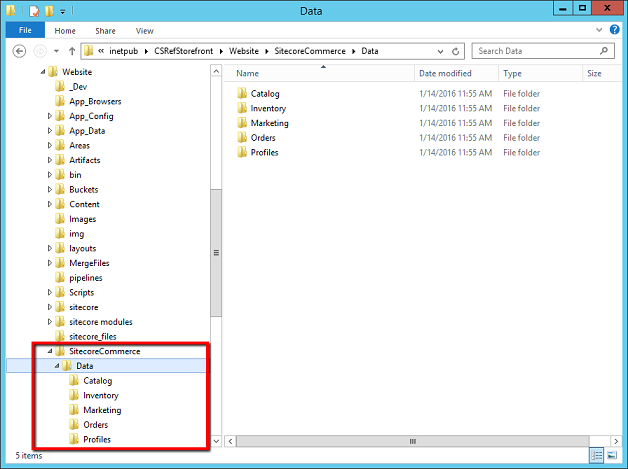Open Customize Quick Access Toolbar dropdown
The image size is (628, 469).
coord(62,12)
